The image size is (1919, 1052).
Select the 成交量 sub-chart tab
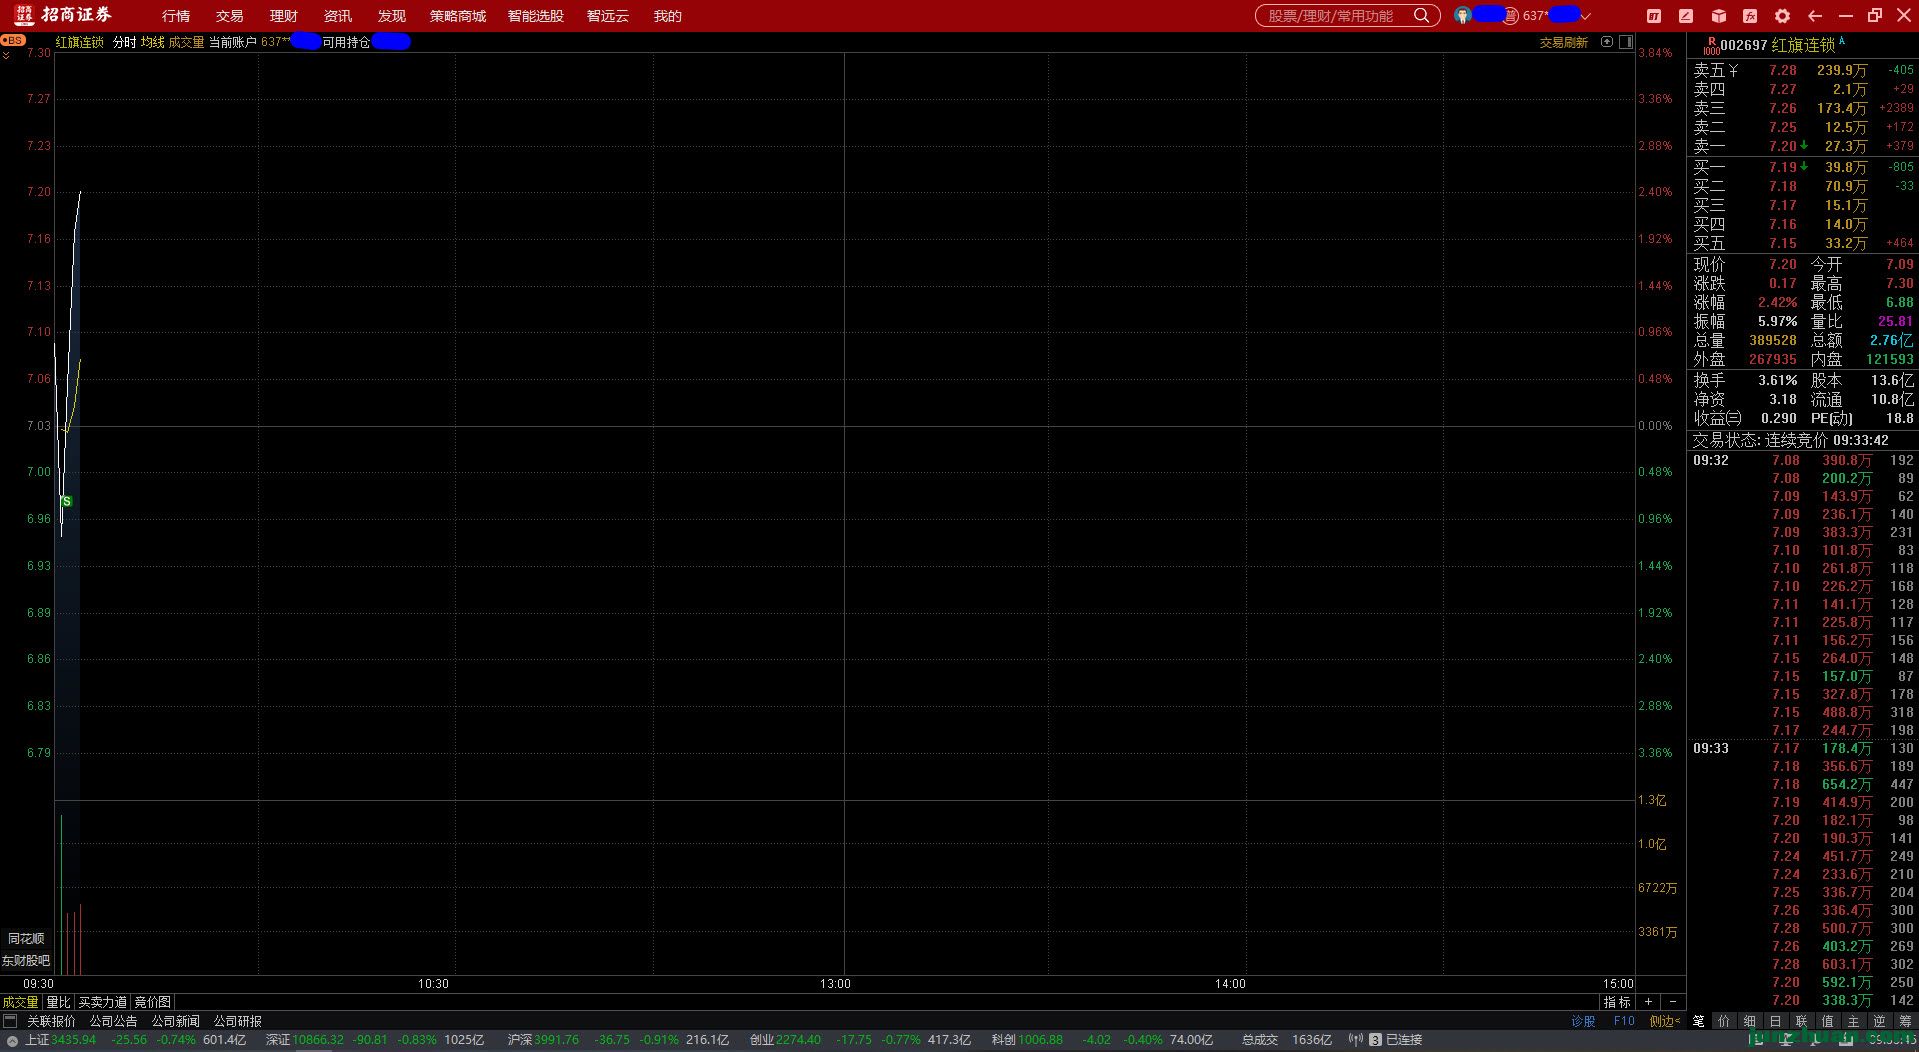[20, 1002]
